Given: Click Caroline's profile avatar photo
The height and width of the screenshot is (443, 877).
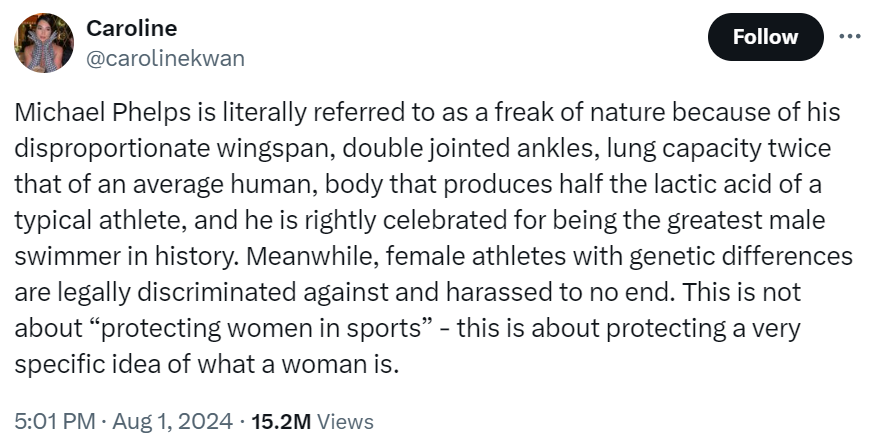Looking at the screenshot, I should (x=43, y=43).
